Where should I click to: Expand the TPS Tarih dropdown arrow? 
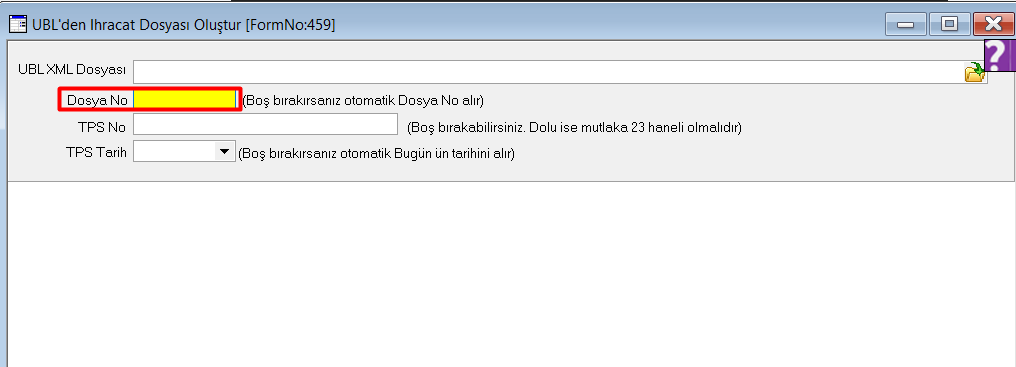point(224,152)
